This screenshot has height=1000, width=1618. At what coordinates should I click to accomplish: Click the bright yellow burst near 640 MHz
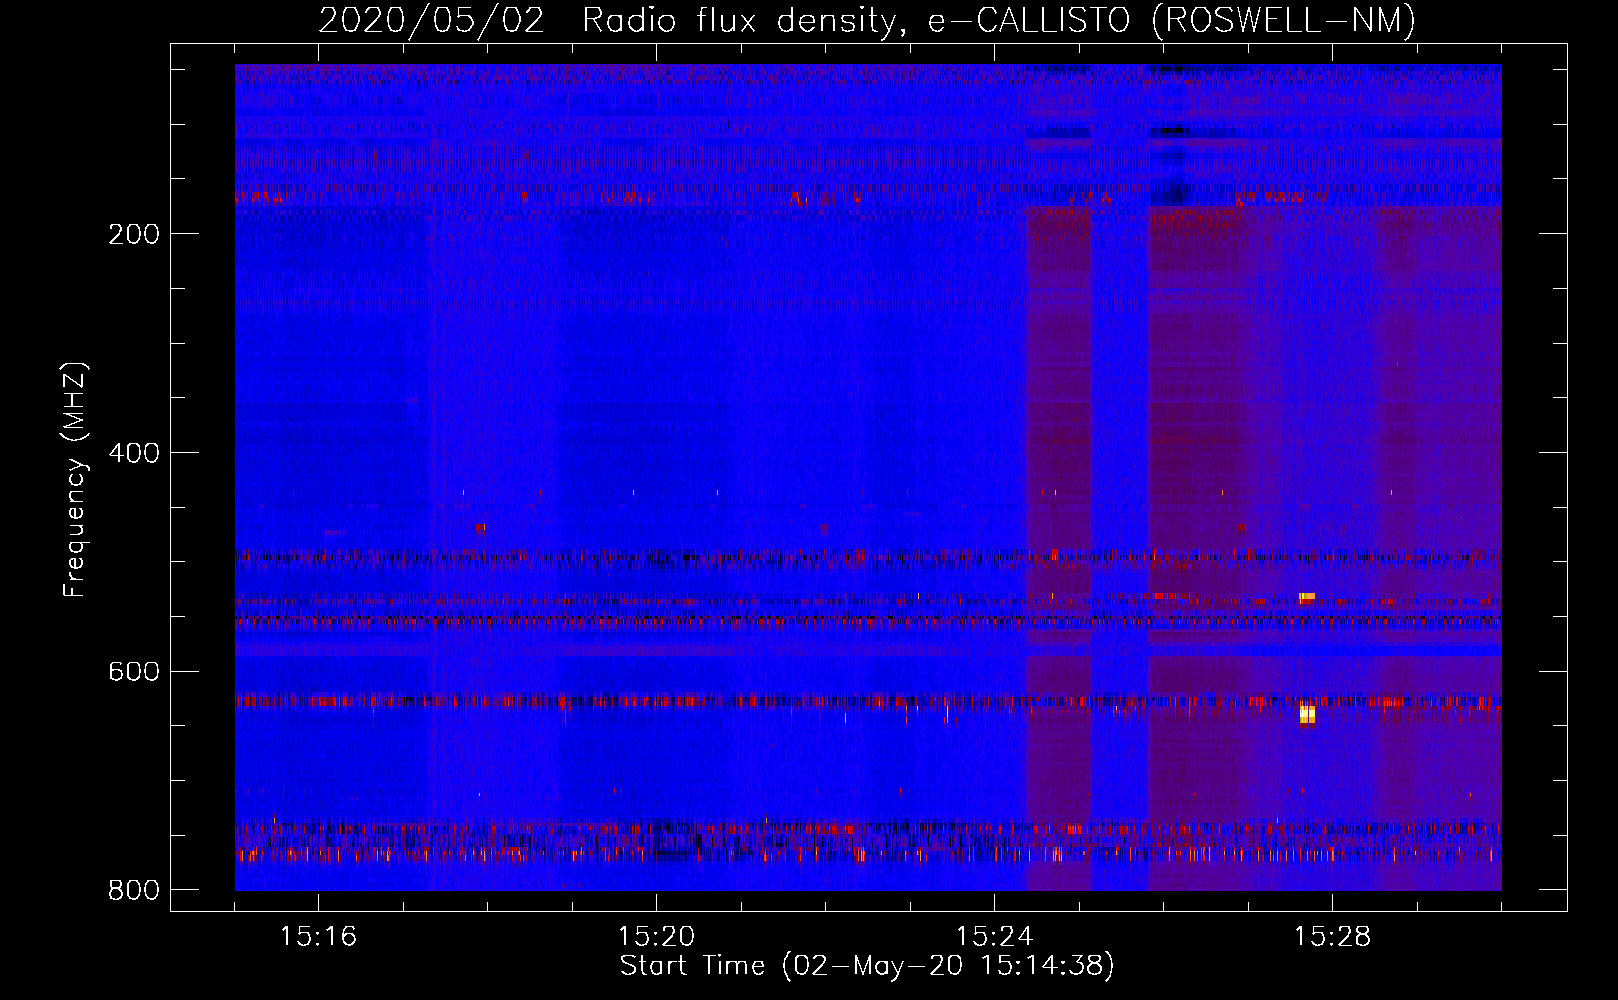pyautogui.click(x=1307, y=714)
